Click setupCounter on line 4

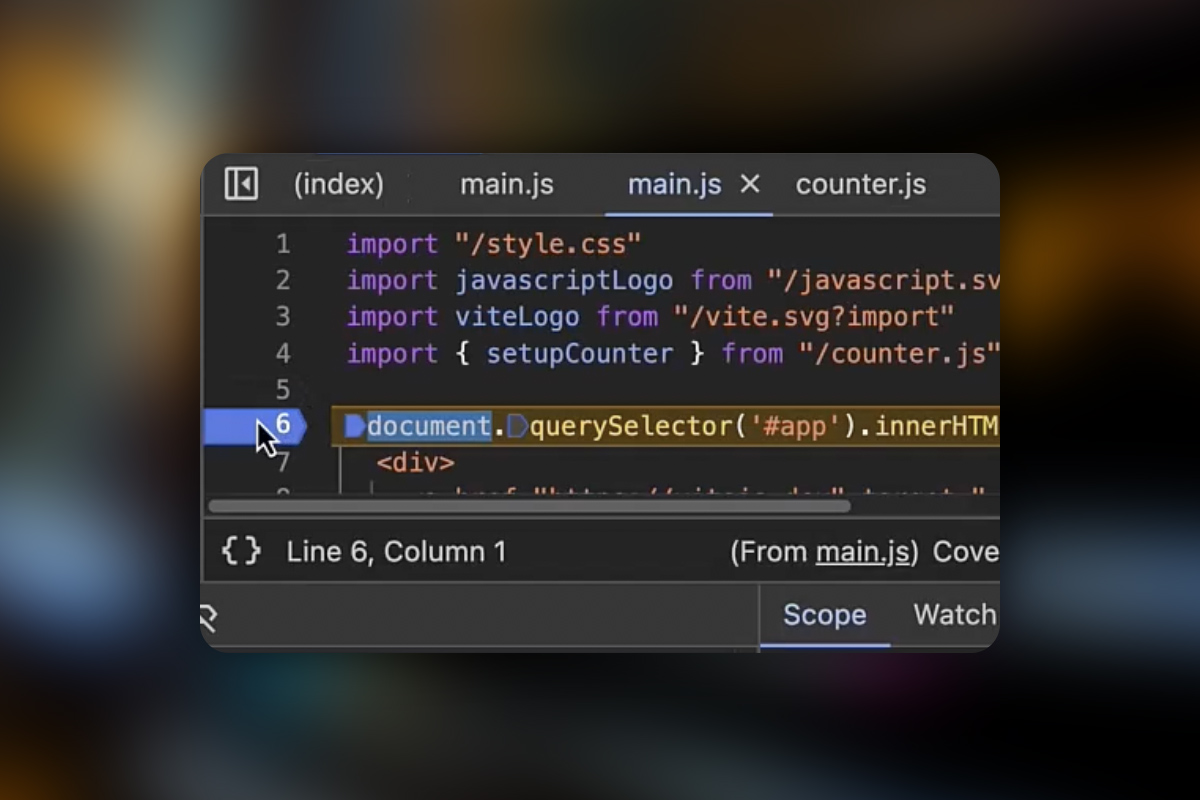[580, 353]
